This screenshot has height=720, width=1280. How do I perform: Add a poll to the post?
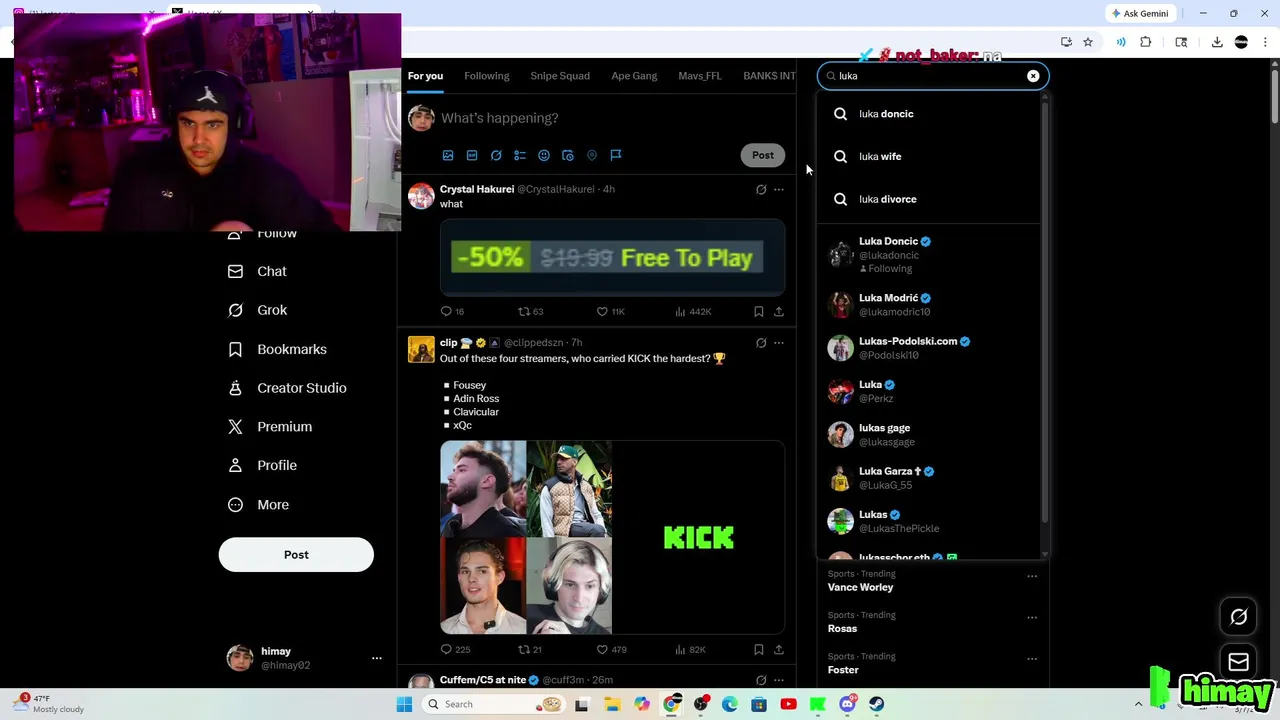(520, 155)
